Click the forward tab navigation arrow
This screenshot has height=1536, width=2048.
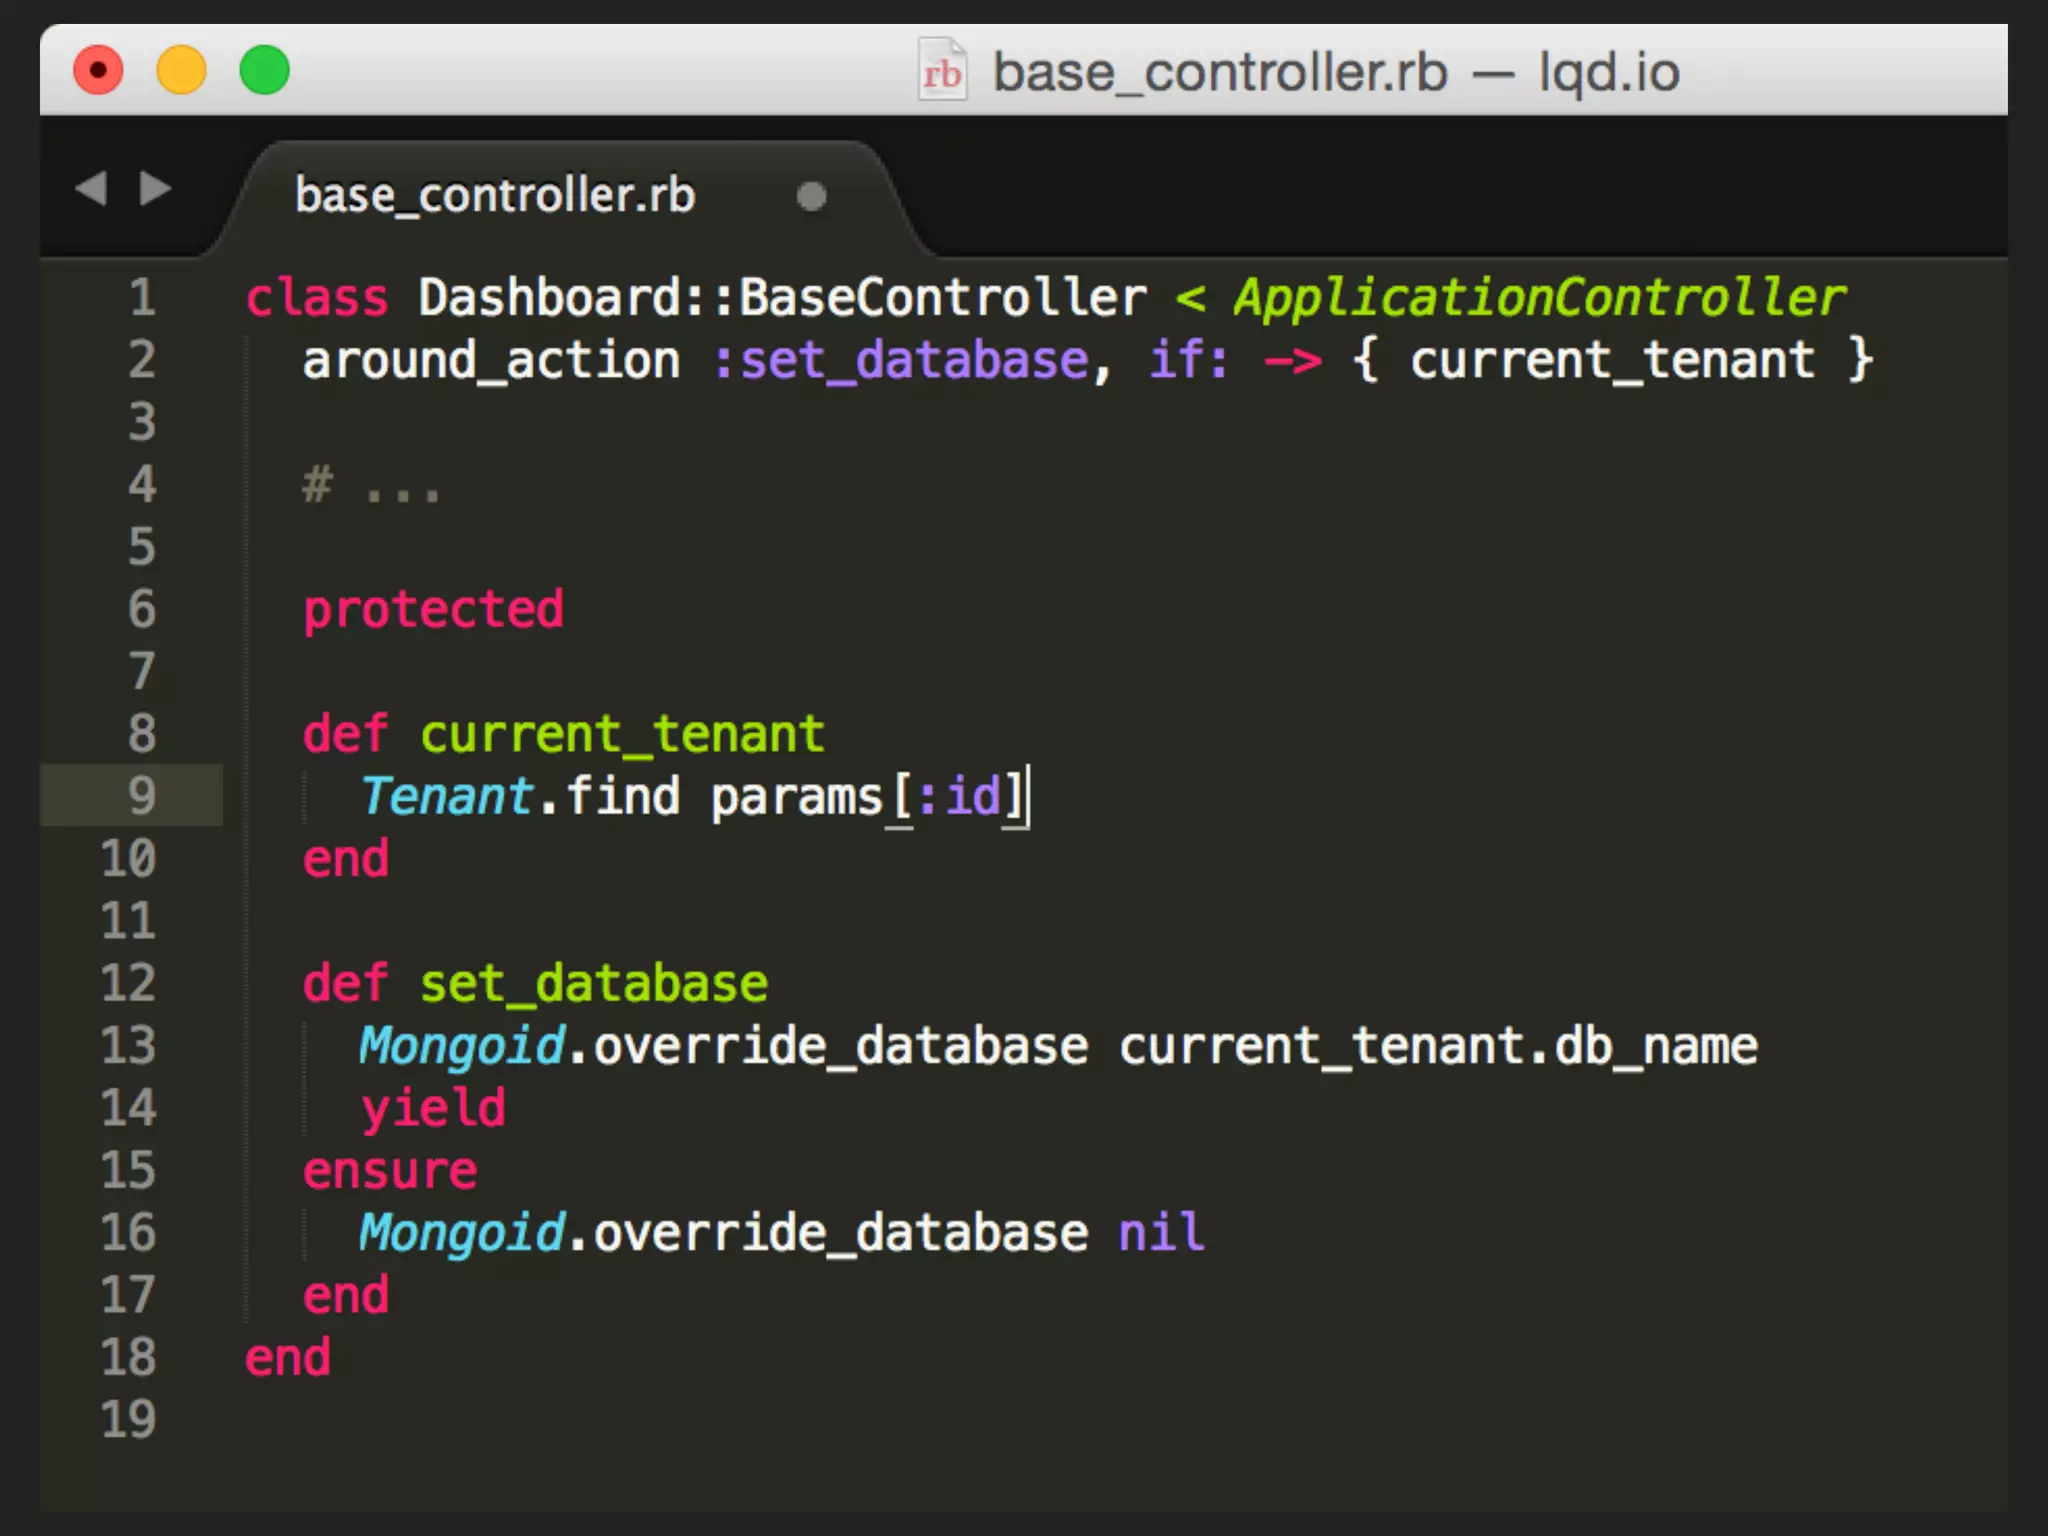(155, 188)
